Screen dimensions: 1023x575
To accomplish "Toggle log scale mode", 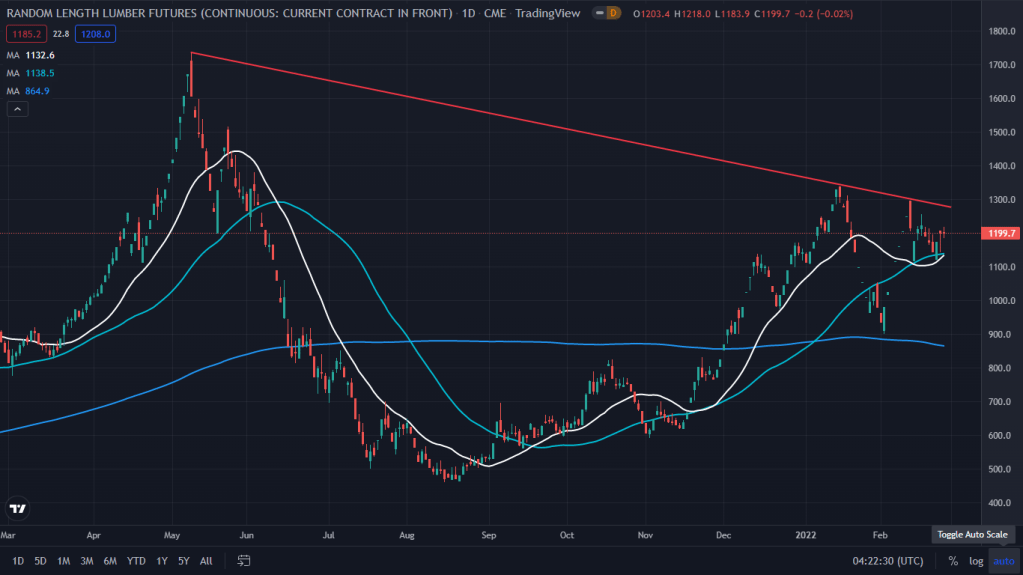I will pyautogui.click(x=976, y=561).
